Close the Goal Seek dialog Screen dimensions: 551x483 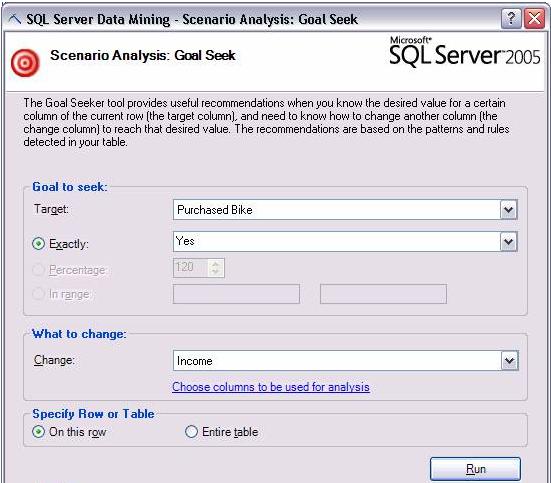point(534,18)
